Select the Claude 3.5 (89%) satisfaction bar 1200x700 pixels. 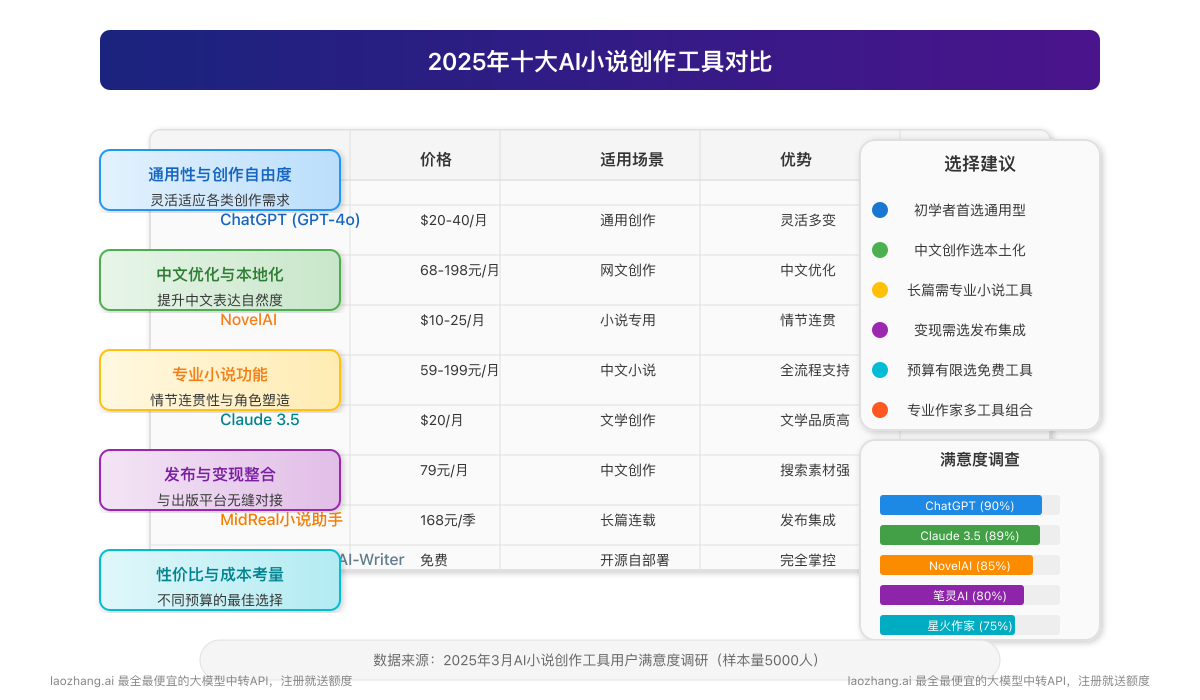tap(960, 536)
